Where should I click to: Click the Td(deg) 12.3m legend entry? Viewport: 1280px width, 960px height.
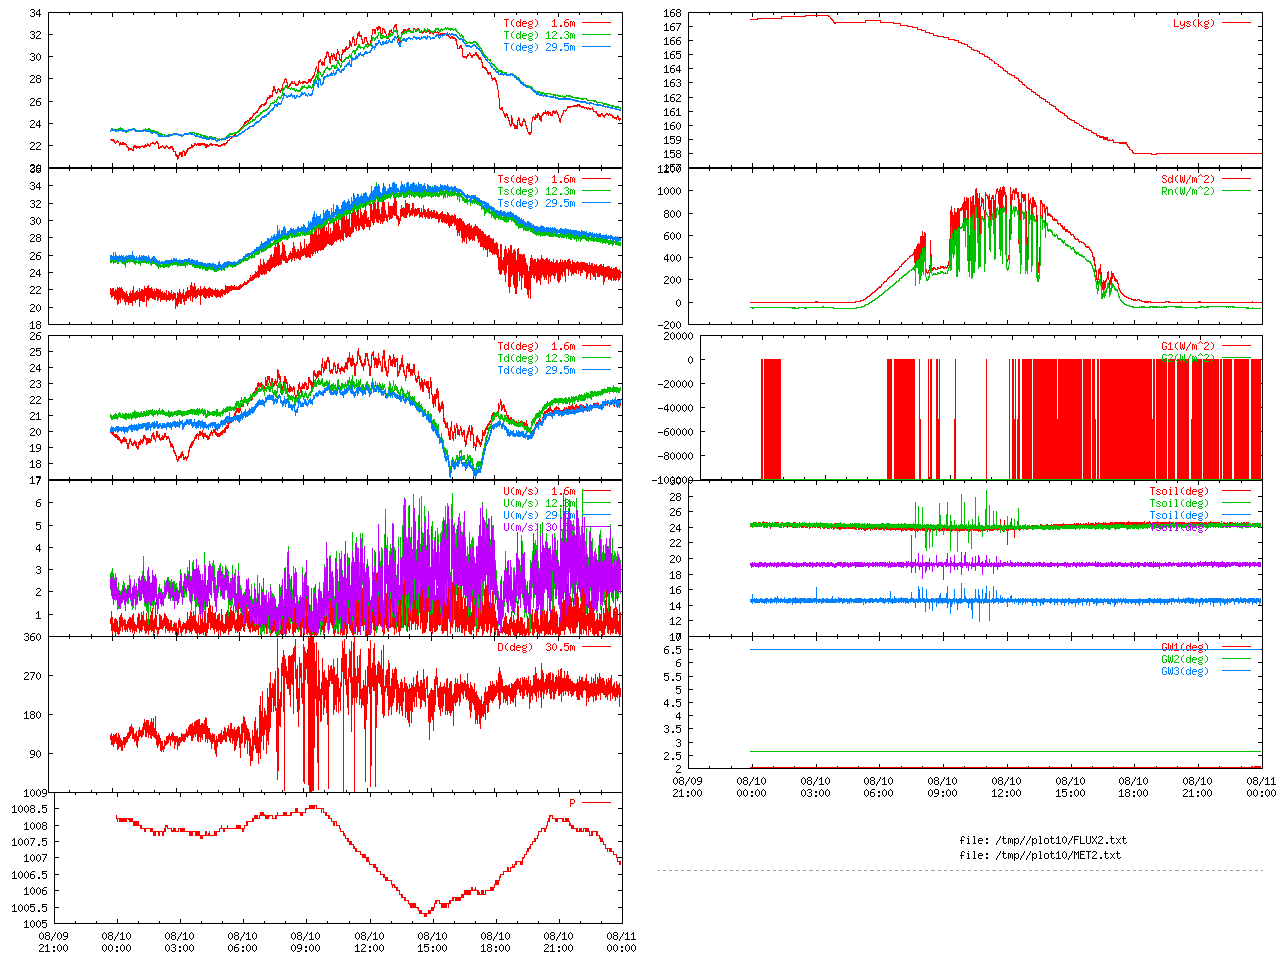tap(536, 358)
